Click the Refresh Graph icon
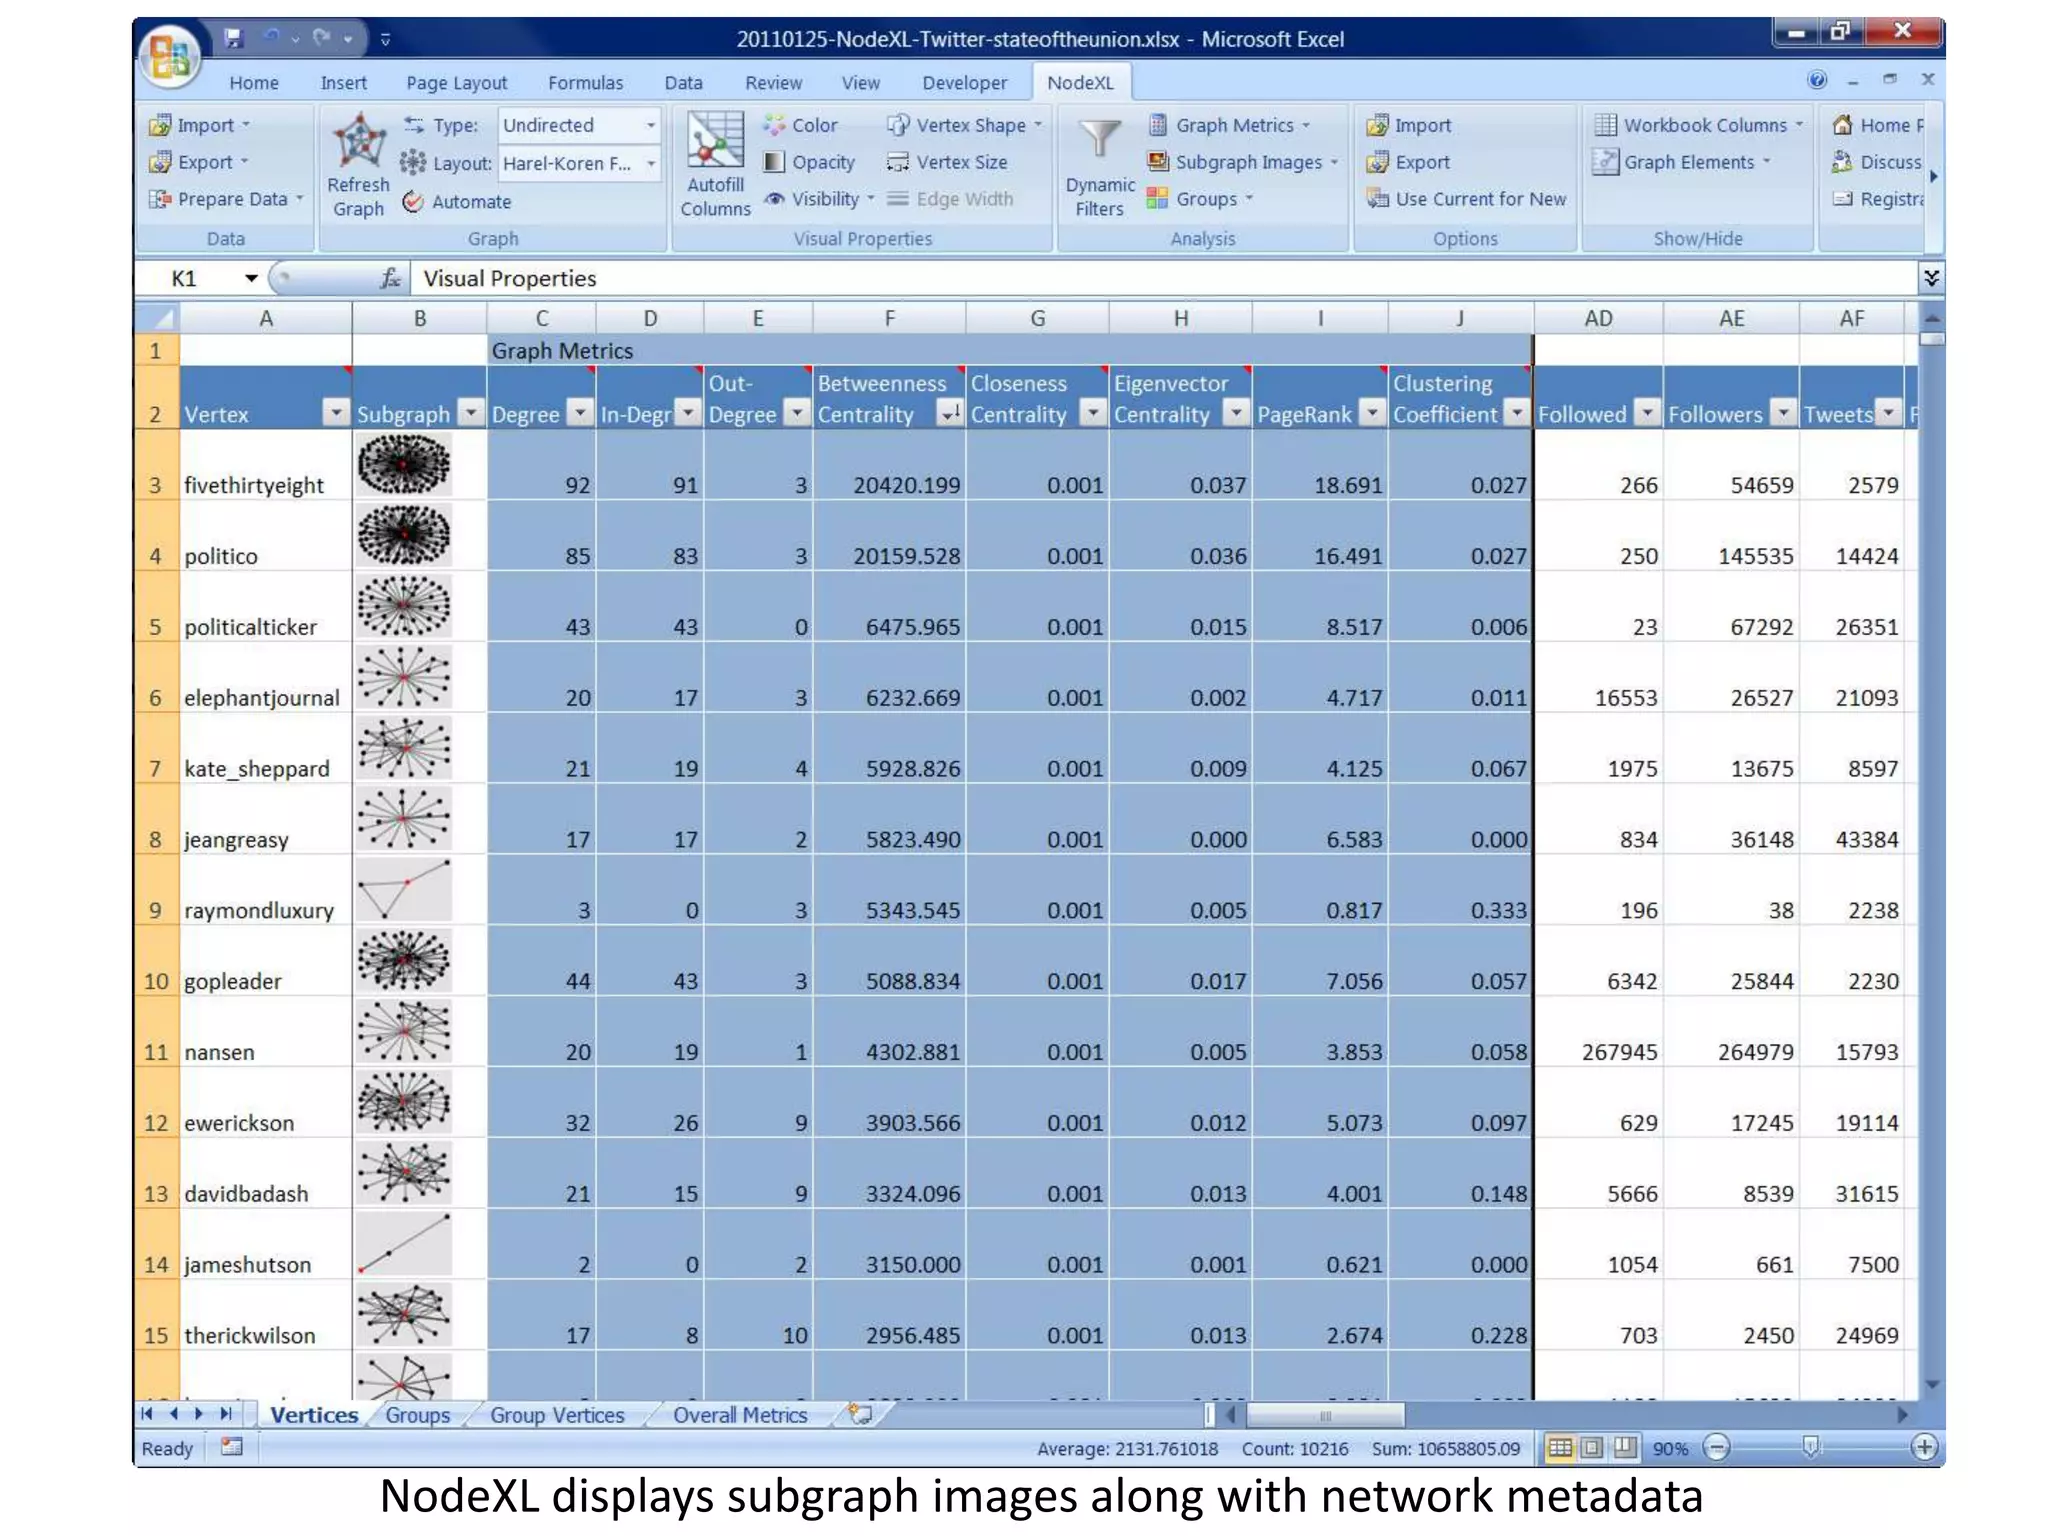This screenshot has width=2048, height=1536. point(359,141)
